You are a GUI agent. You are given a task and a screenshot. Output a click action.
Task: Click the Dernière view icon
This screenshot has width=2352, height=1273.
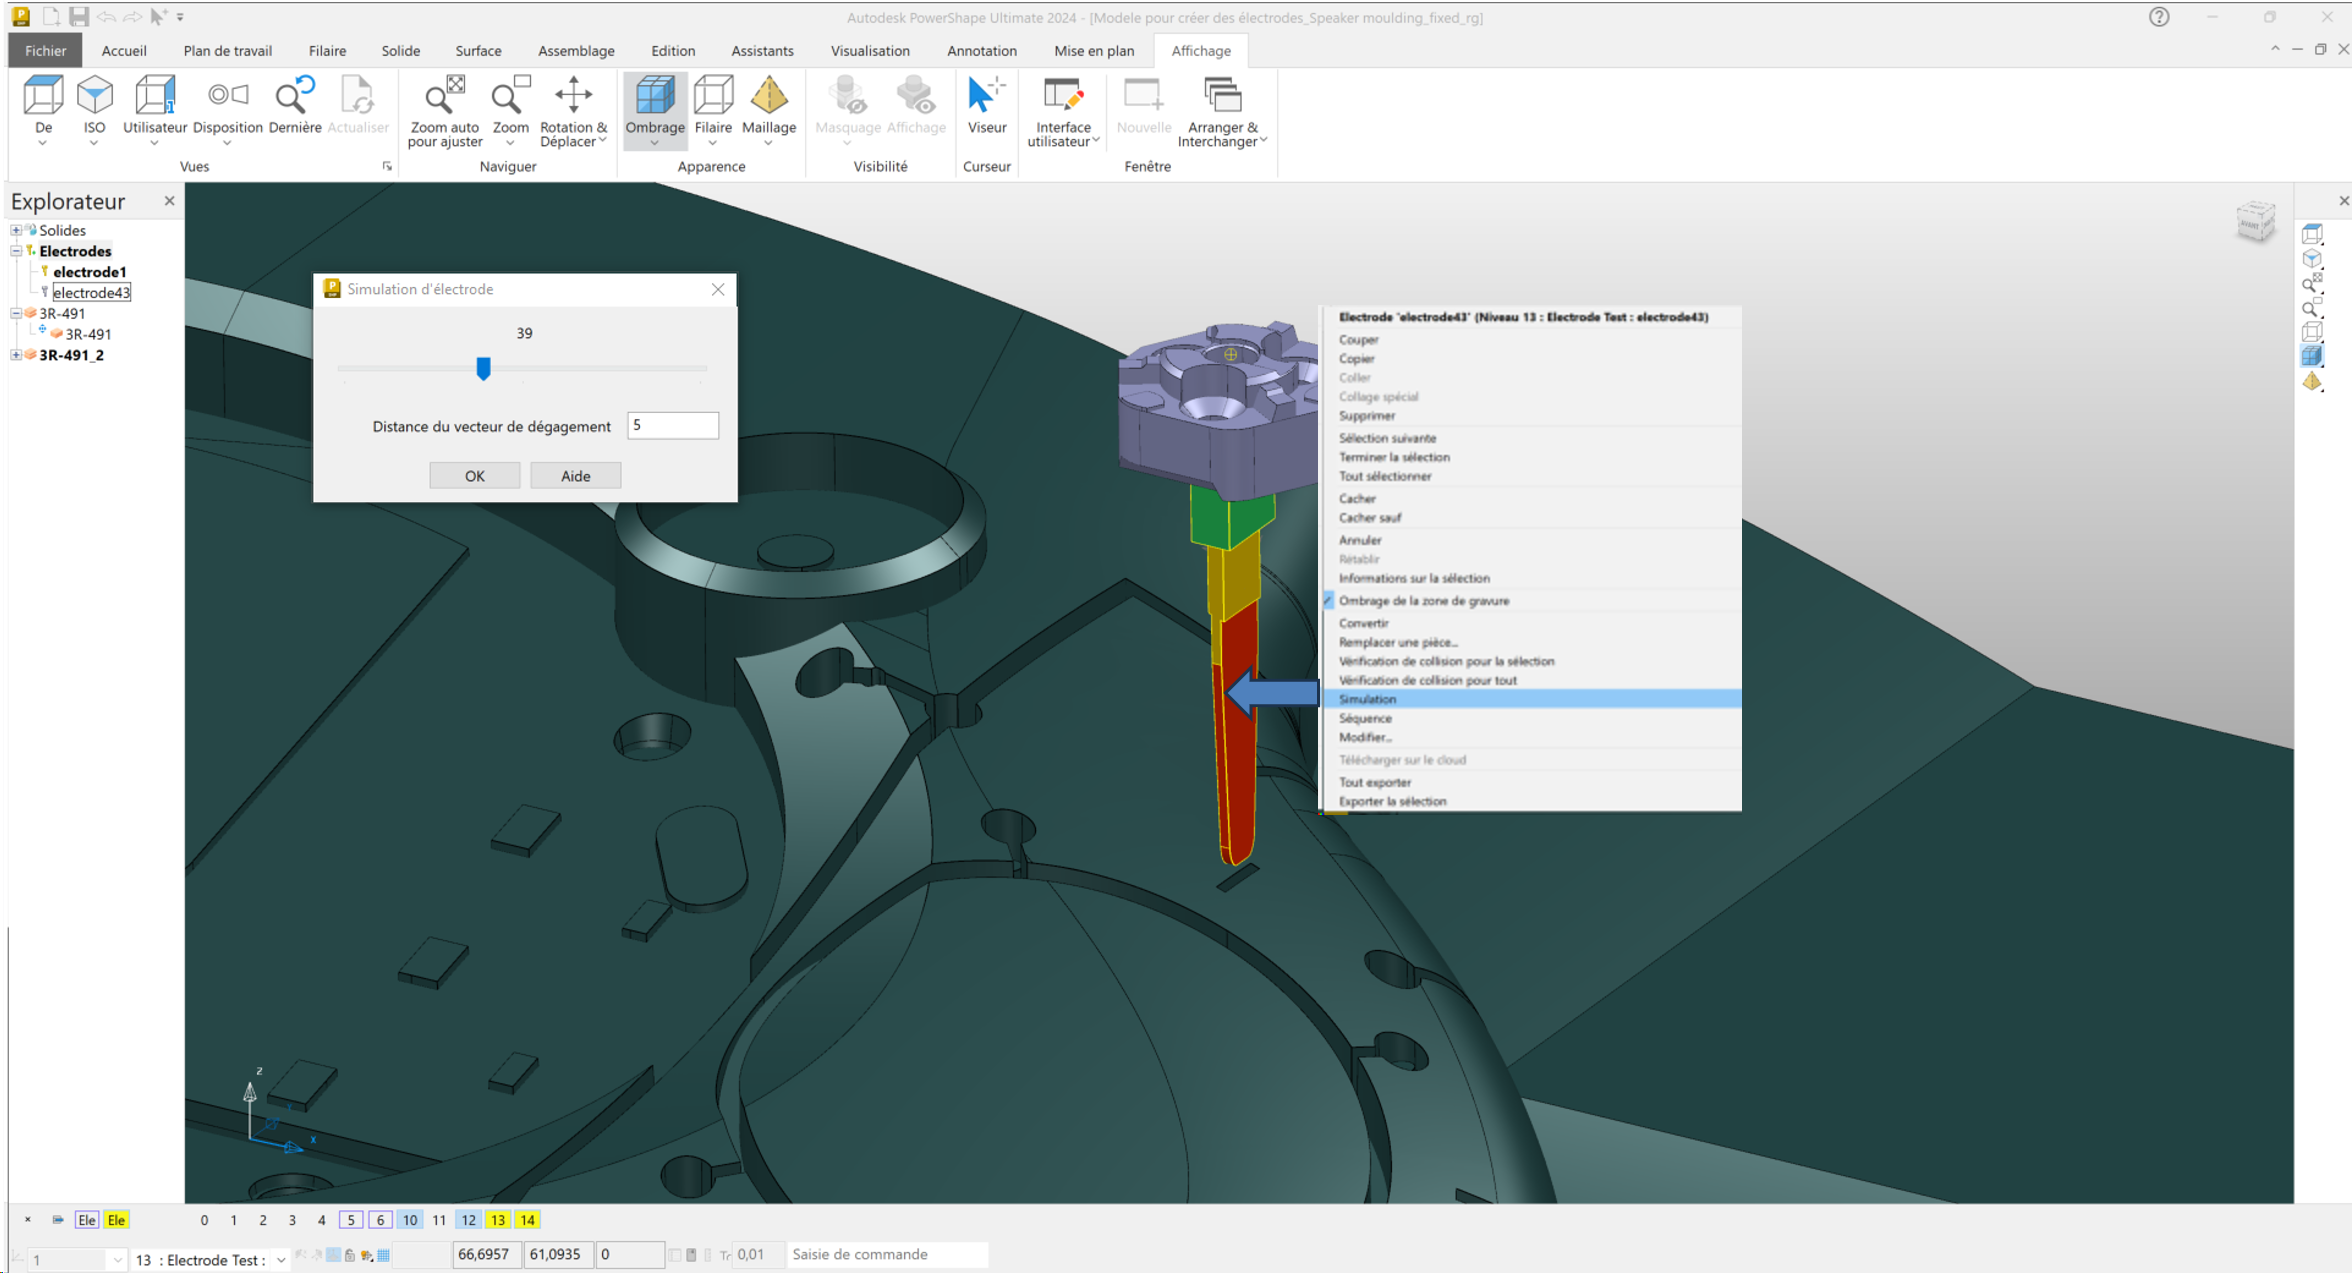point(294,97)
